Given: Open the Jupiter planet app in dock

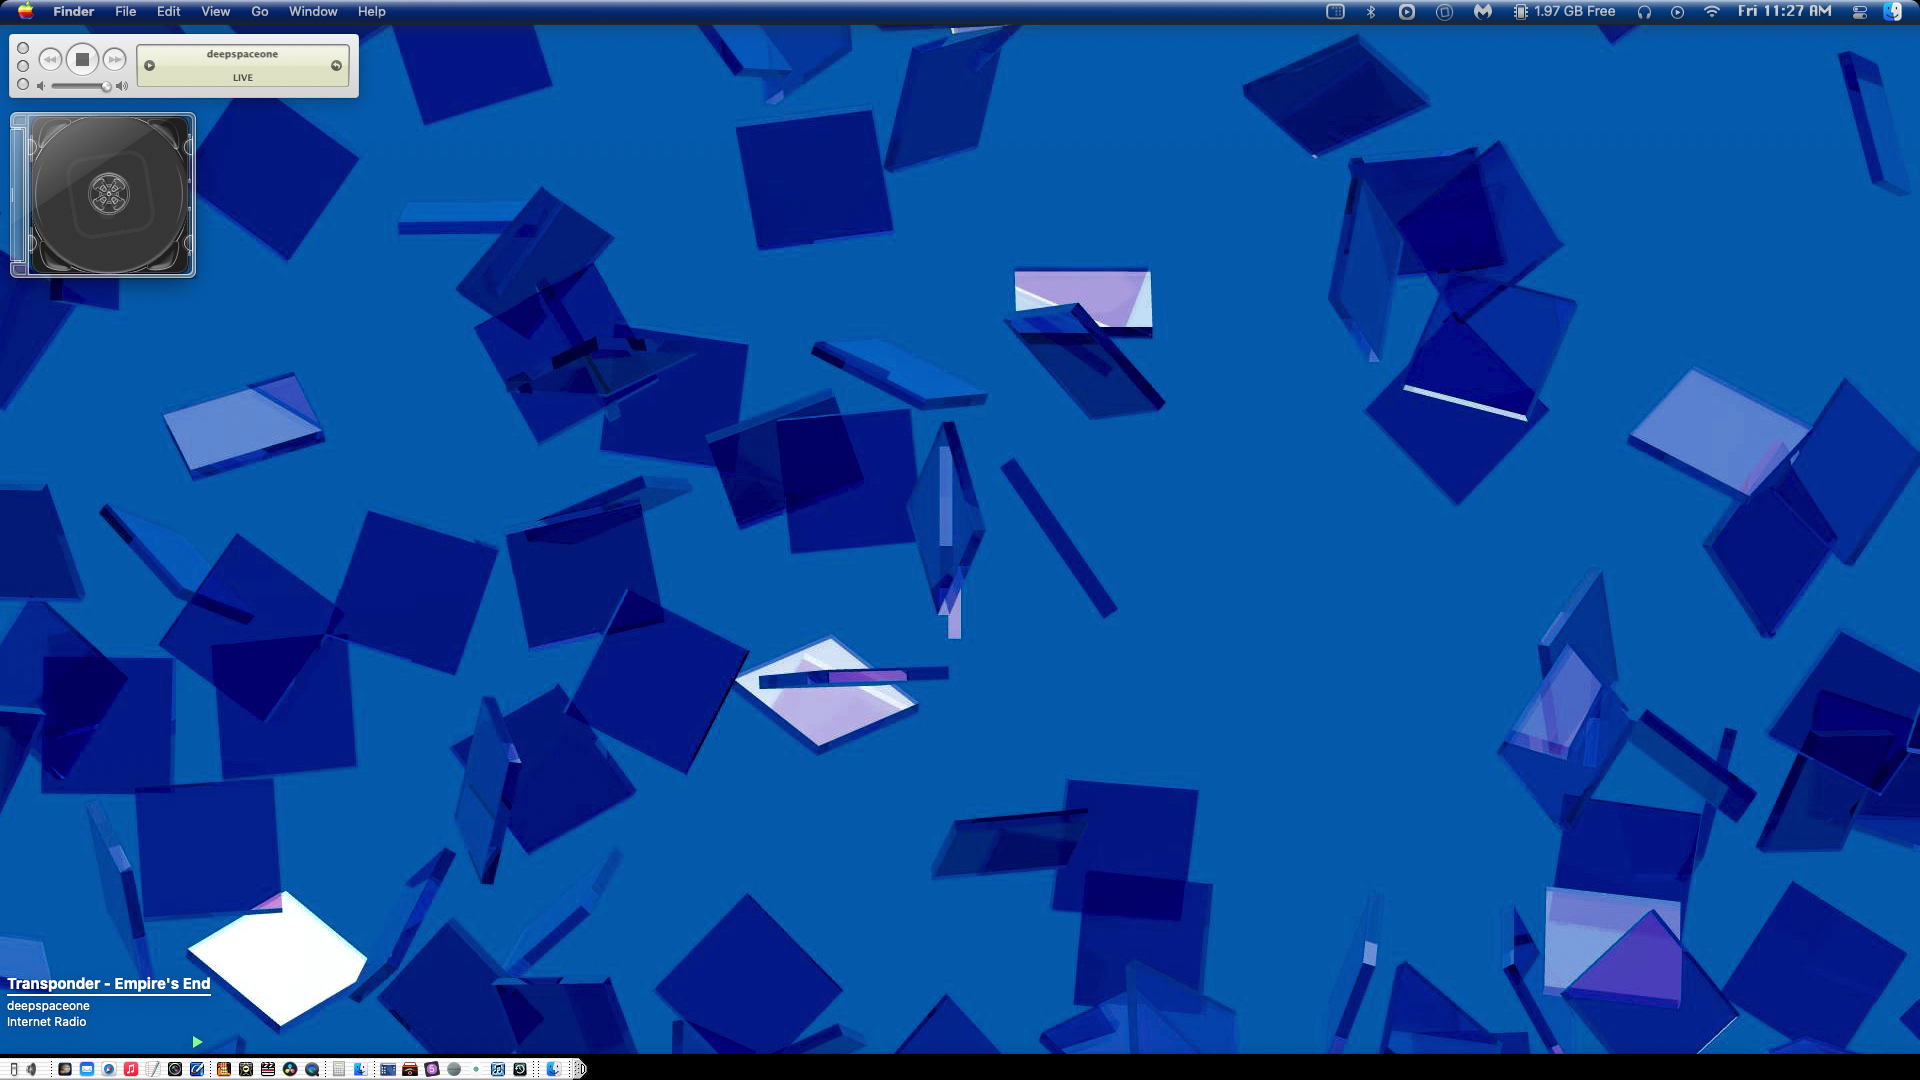Looking at the screenshot, I should (65, 1069).
